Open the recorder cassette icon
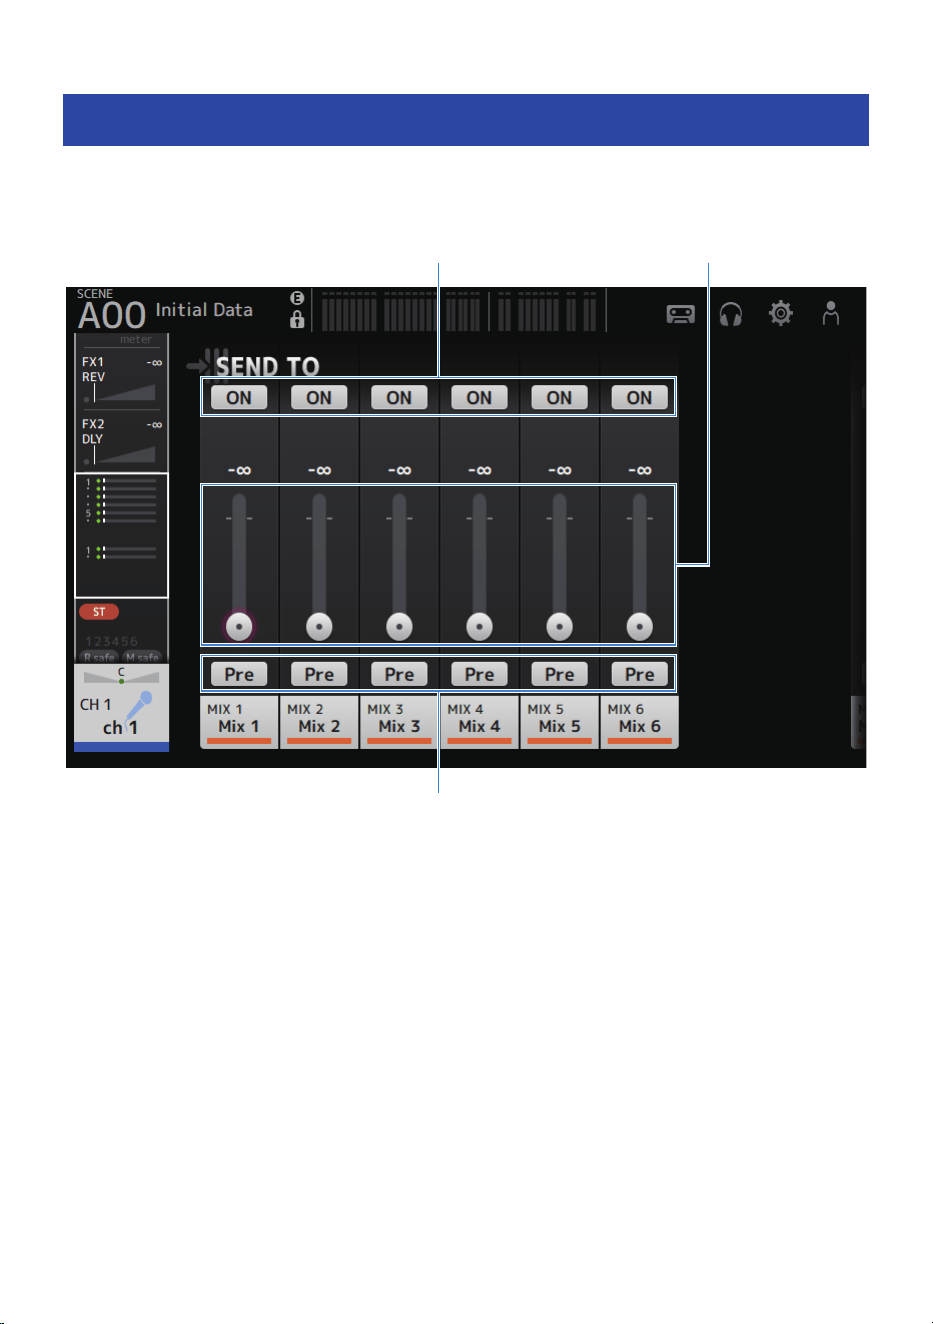 [680, 314]
